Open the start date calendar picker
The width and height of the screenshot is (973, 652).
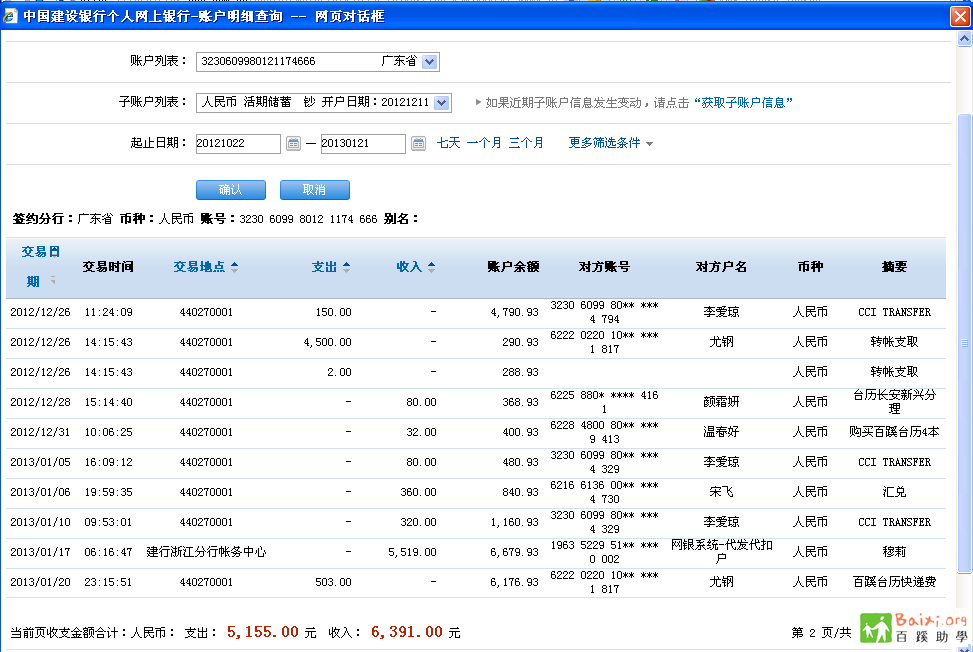[x=293, y=143]
